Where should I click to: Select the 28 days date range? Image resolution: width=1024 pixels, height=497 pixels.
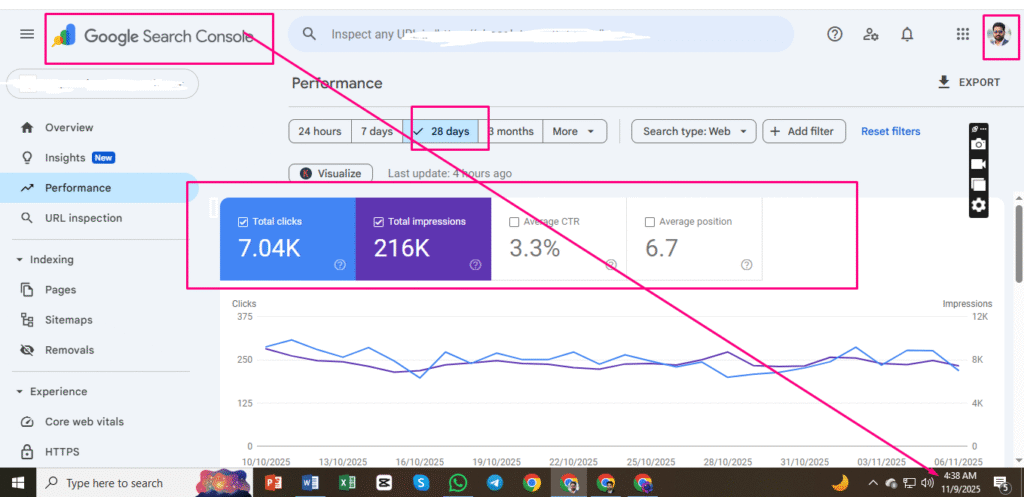(441, 131)
